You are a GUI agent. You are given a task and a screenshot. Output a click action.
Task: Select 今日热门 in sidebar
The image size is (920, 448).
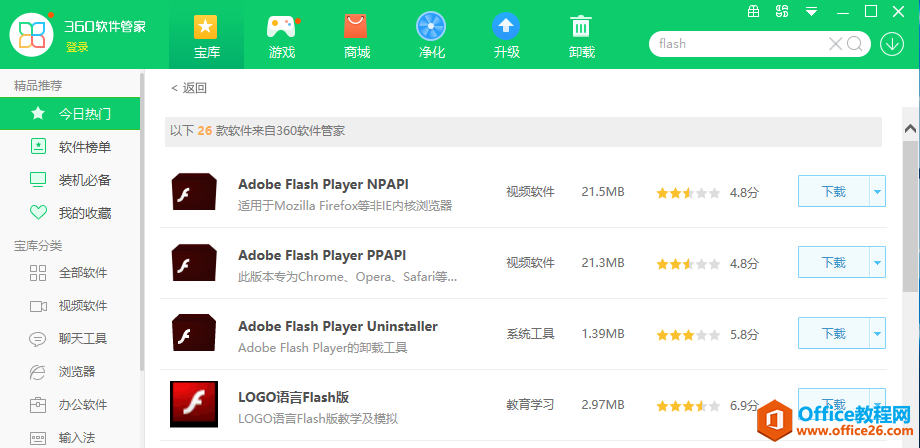(70, 114)
